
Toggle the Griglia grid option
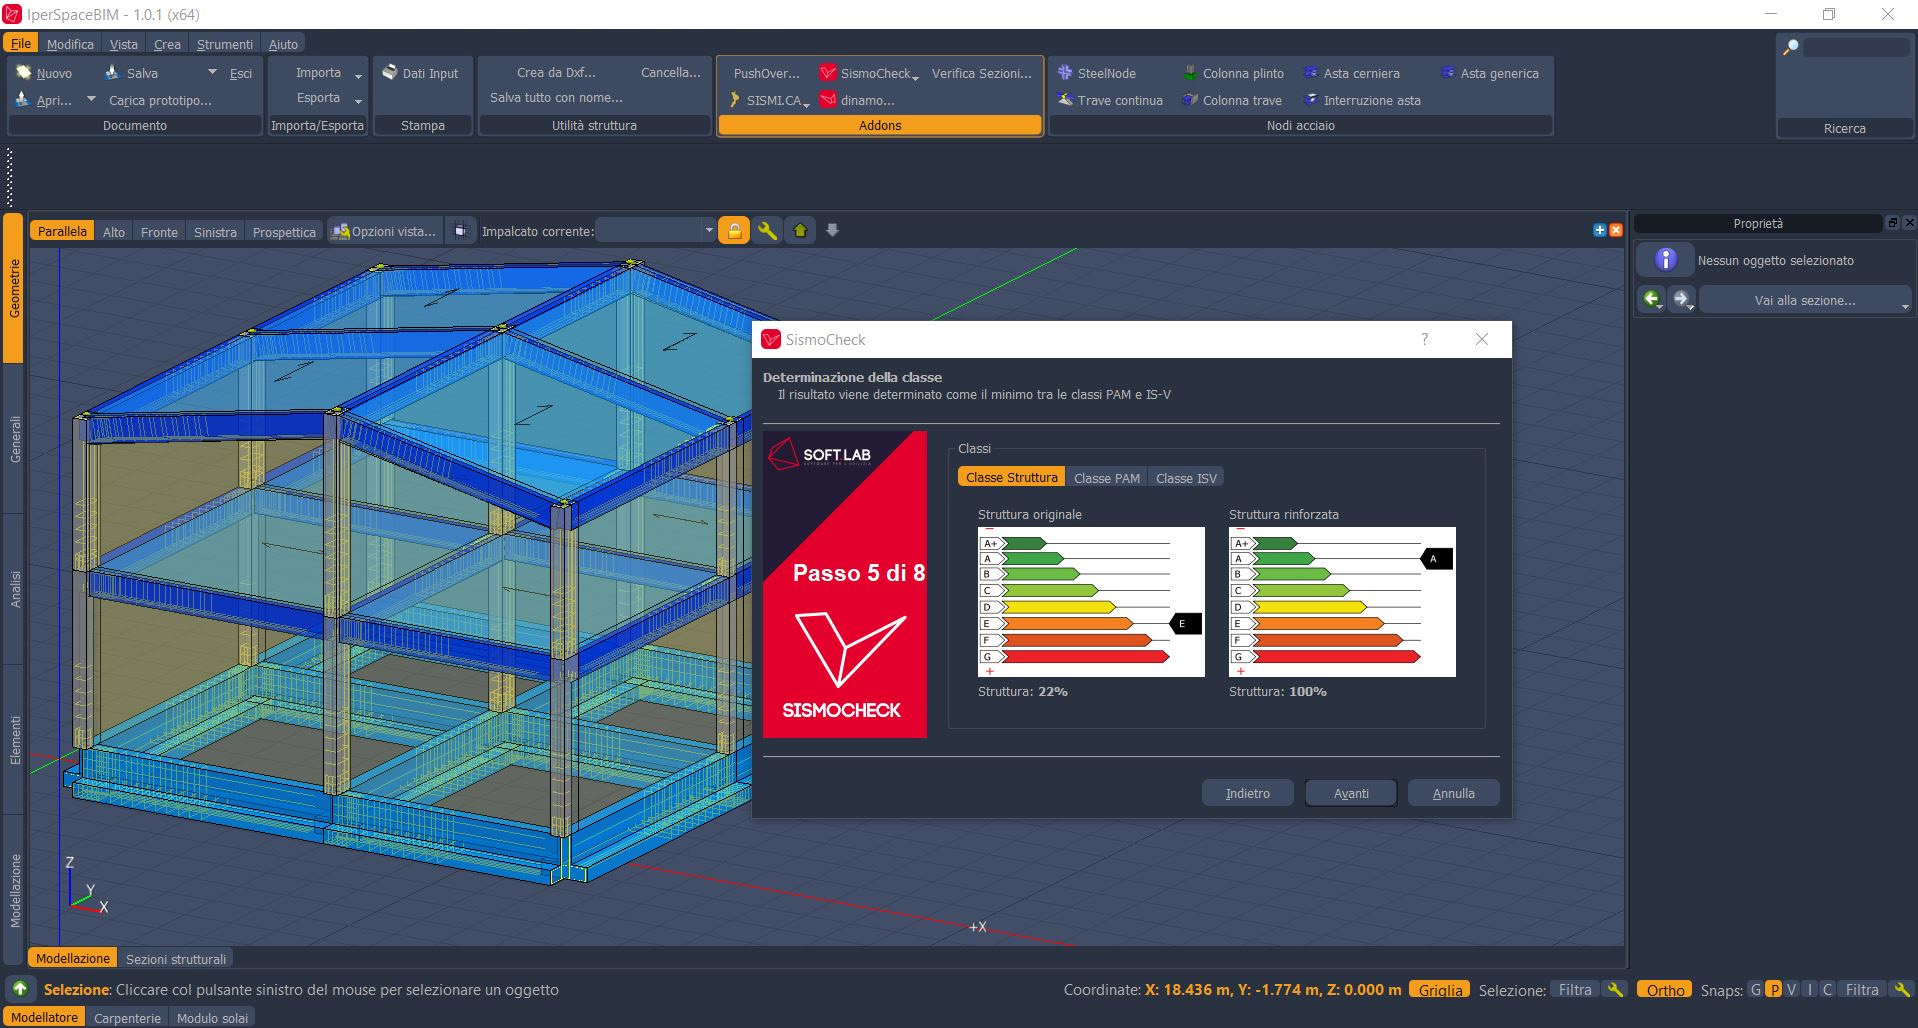click(1440, 990)
